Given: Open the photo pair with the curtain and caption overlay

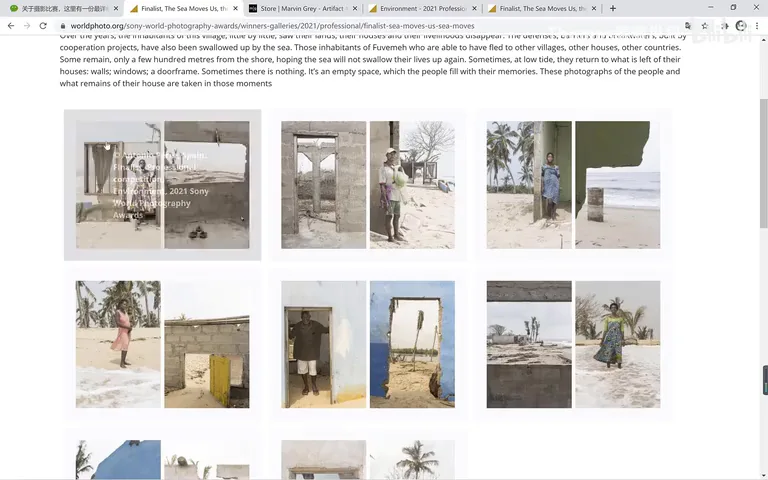Looking at the screenshot, I should click(163, 185).
